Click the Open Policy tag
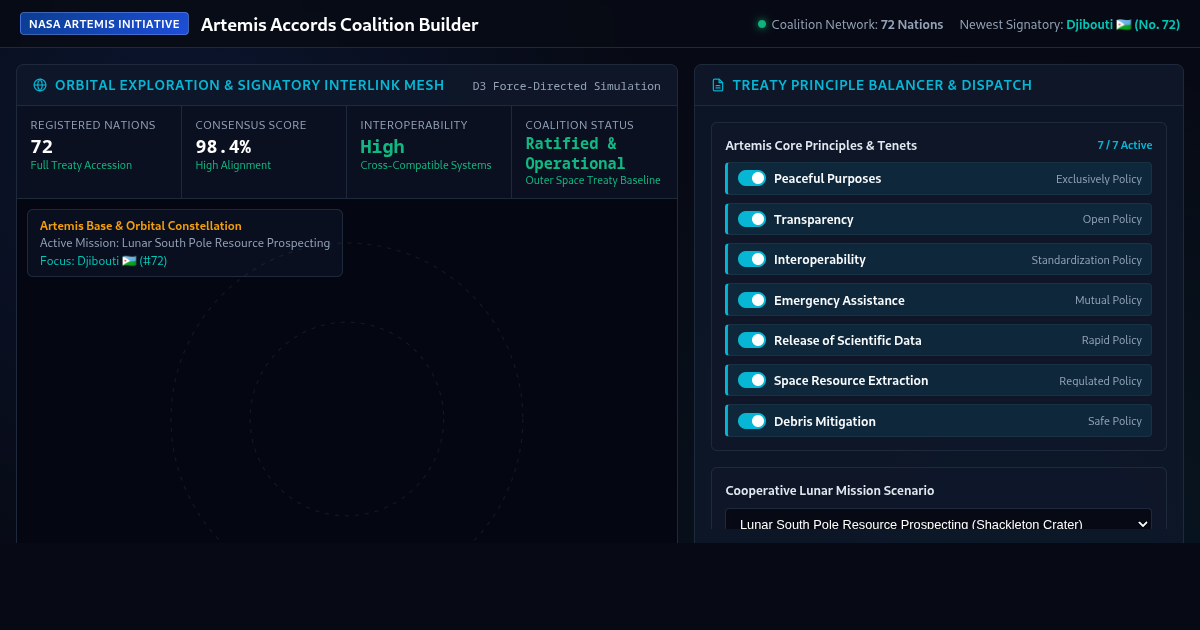This screenshot has width=1200, height=630. (x=1112, y=219)
